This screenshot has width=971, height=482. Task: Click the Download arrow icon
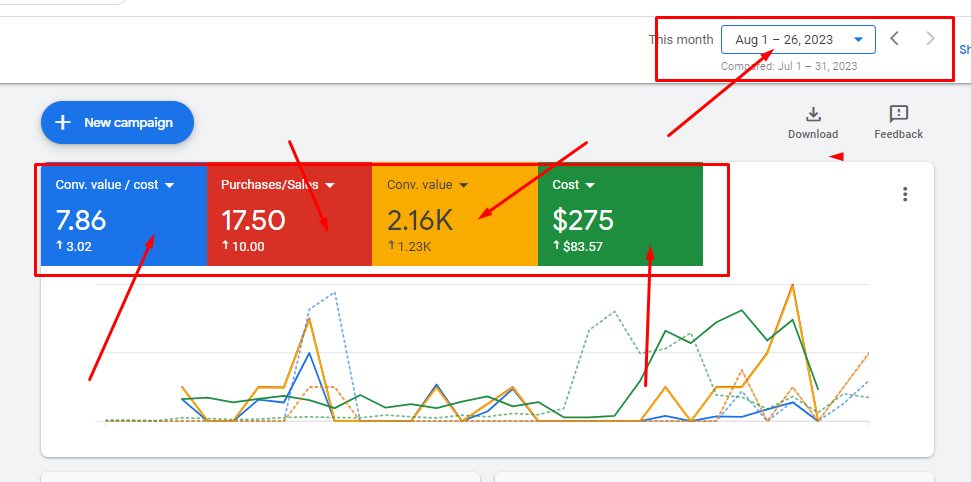813,114
